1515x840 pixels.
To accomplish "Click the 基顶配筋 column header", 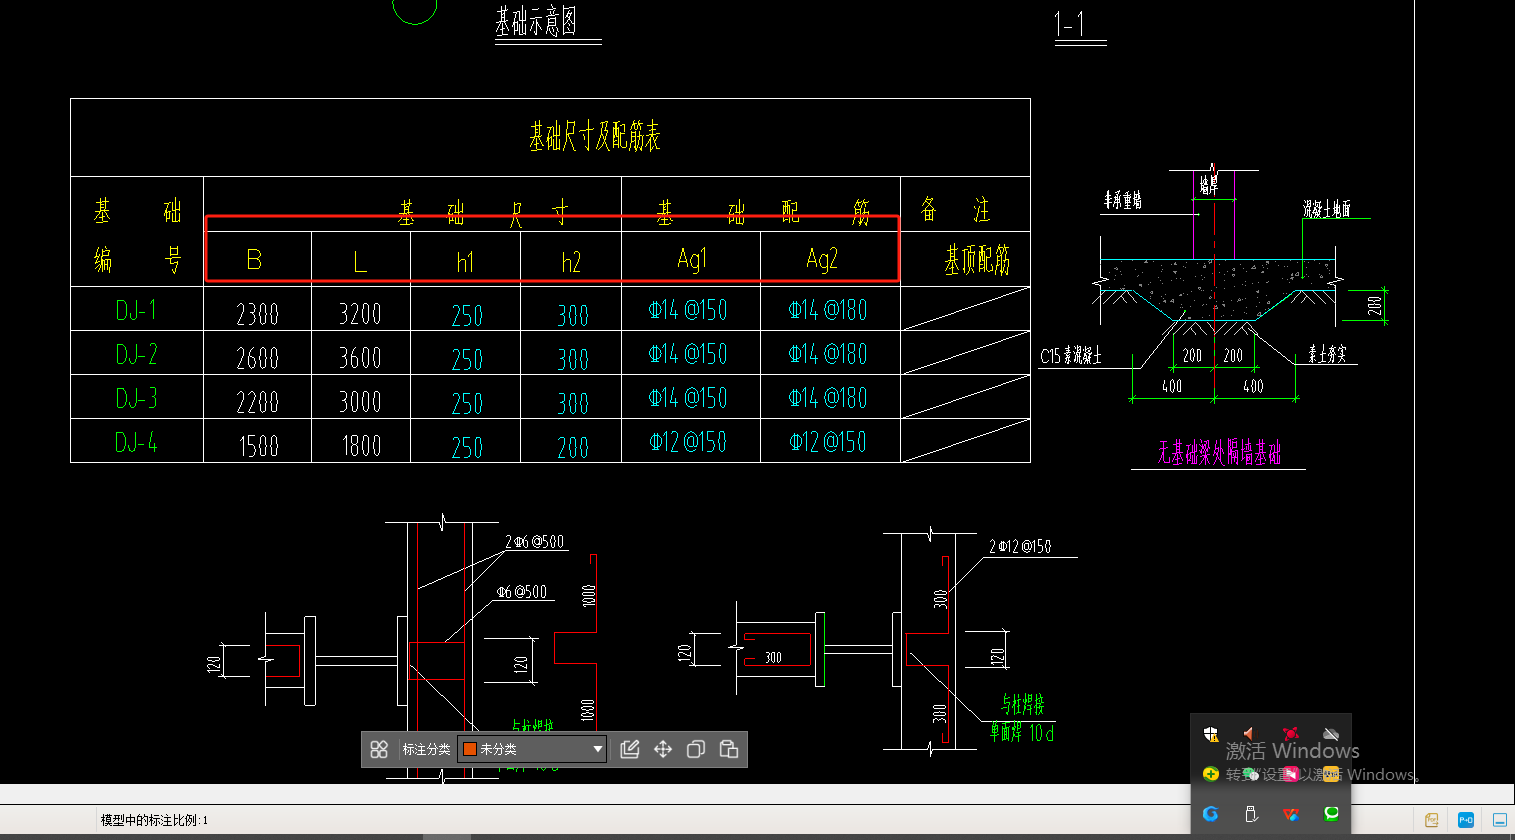I will pyautogui.click(x=977, y=260).
